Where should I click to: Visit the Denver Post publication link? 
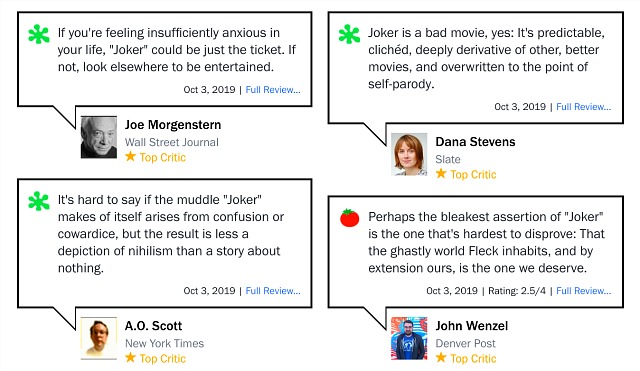[465, 344]
